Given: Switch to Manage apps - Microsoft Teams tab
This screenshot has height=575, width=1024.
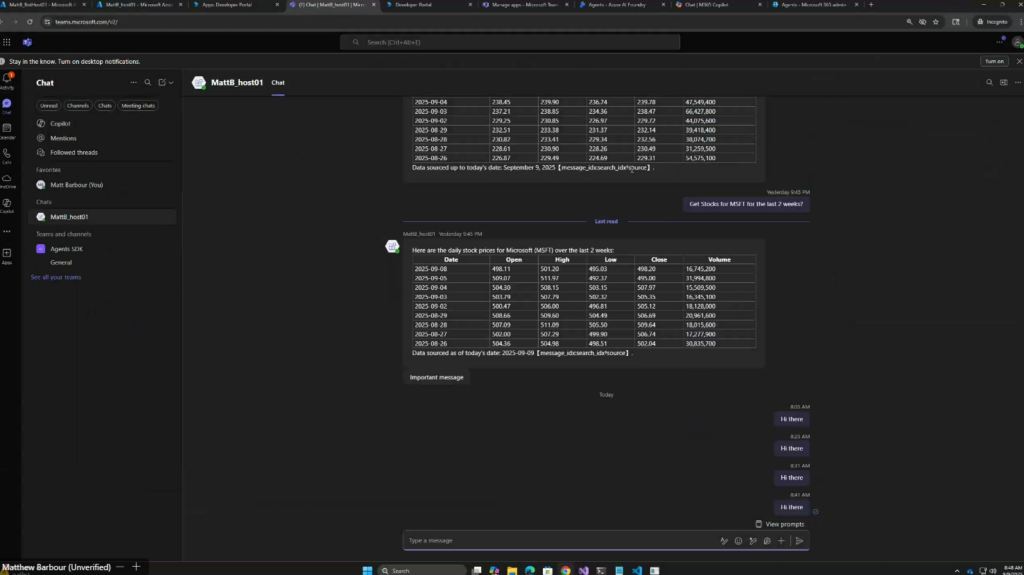Looking at the screenshot, I should pos(526,5).
